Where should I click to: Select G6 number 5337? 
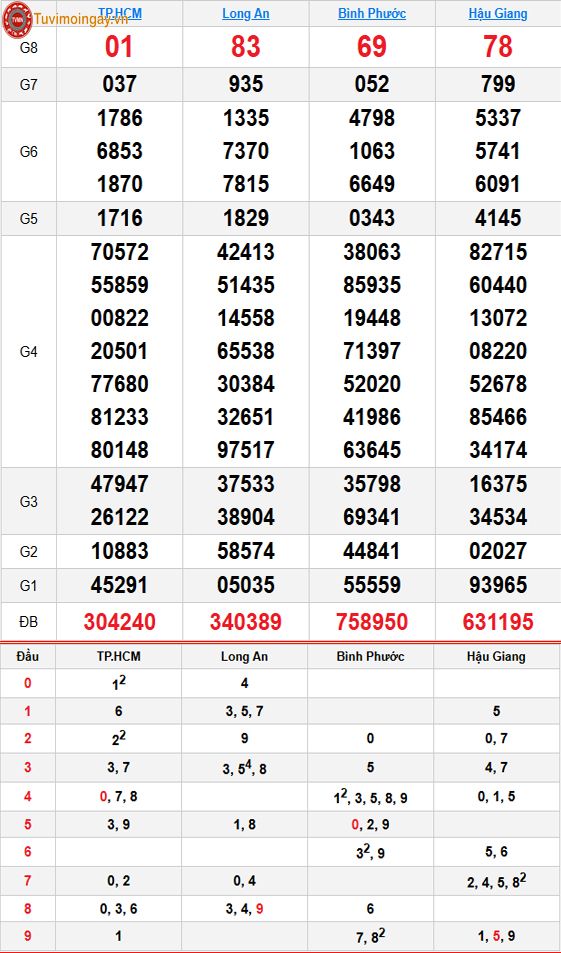pyautogui.click(x=498, y=118)
